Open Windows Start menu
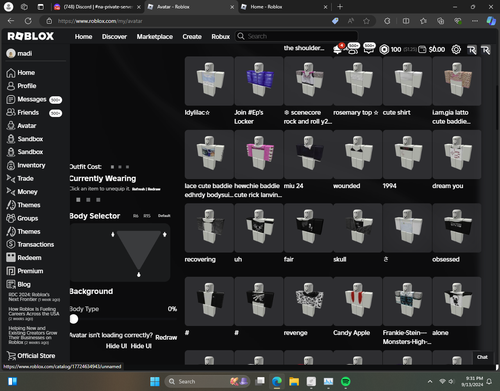This screenshot has height=391, width=500. (155, 381)
